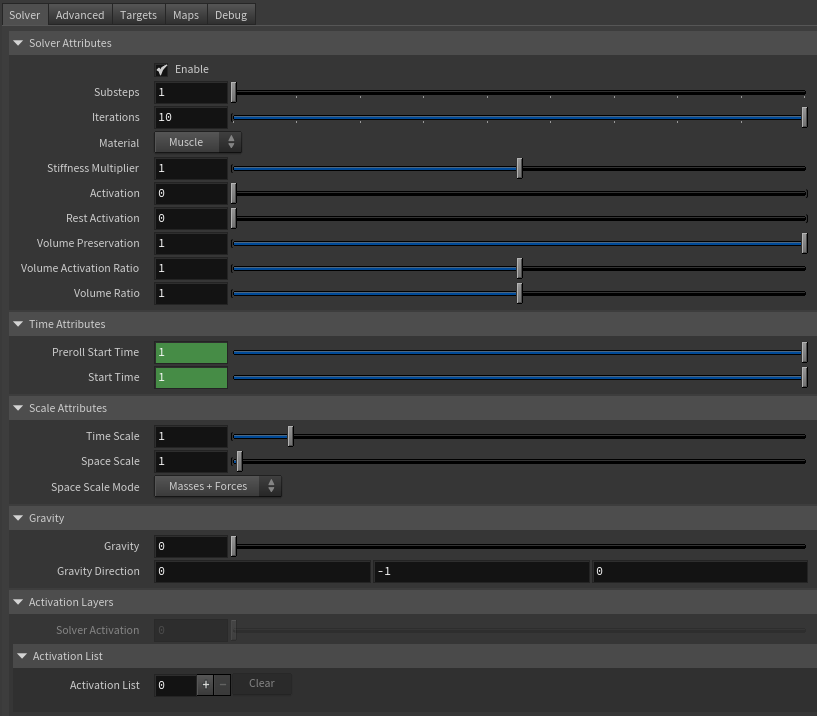Select the Targets tab
Screen dimensions: 817x716
point(138,15)
